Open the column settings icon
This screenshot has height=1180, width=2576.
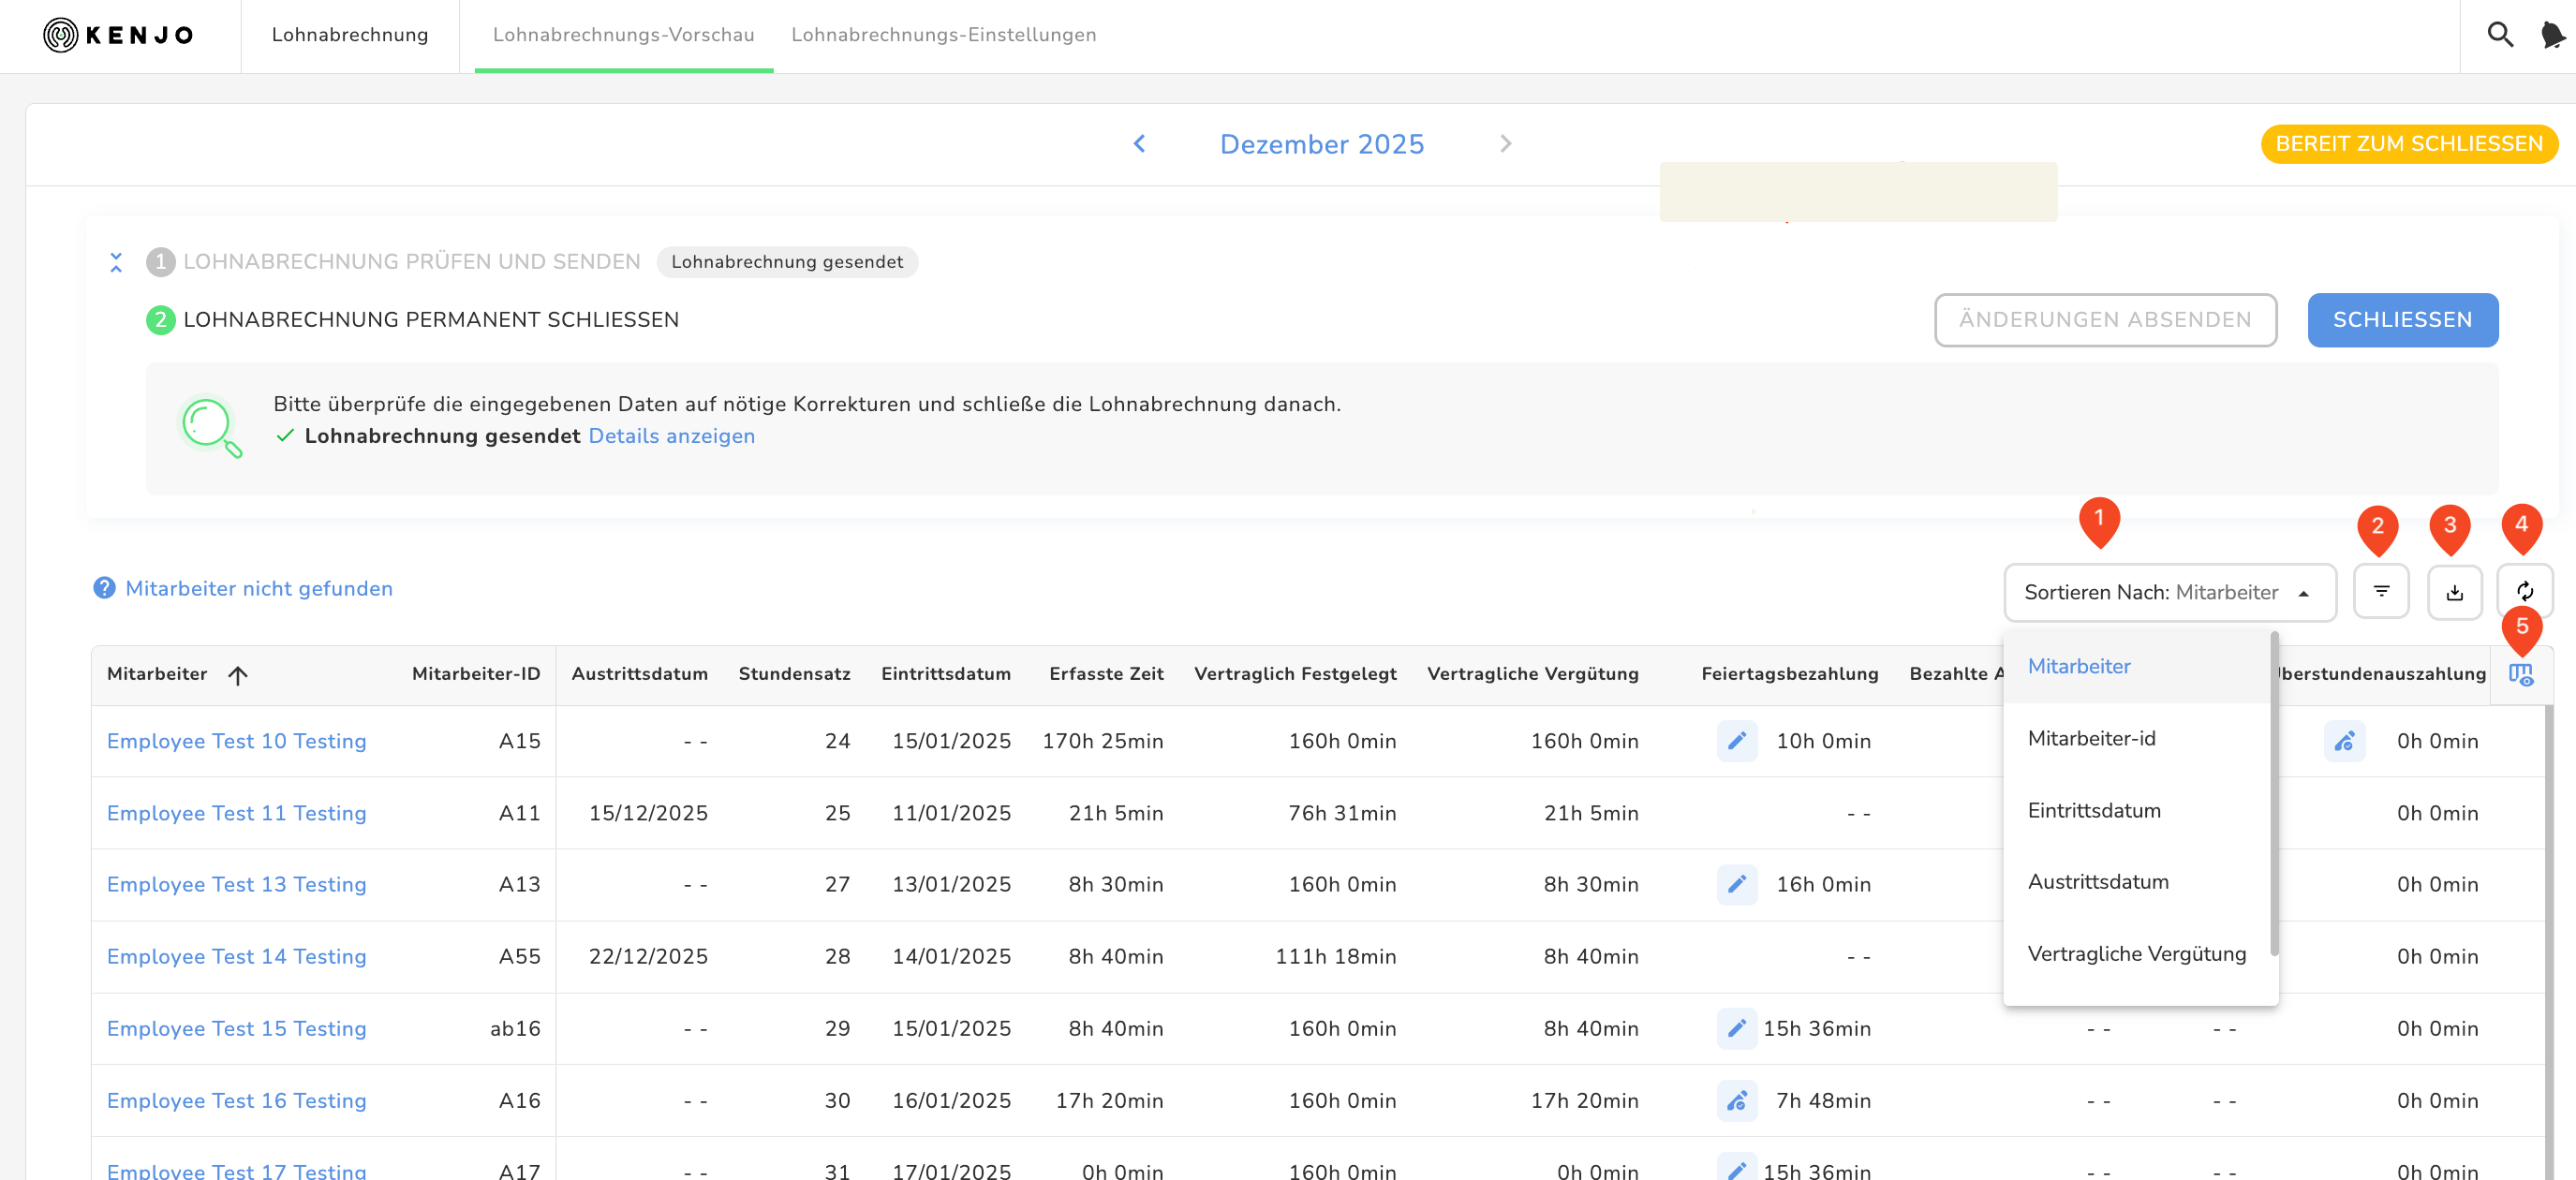2520,675
